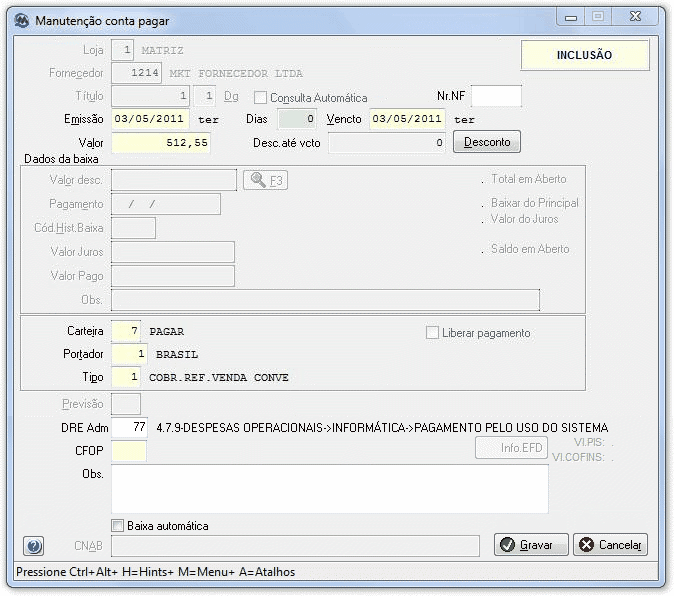The width and height of the screenshot is (674, 596).
Task: Save the record with Gravar button
Action: (x=531, y=545)
